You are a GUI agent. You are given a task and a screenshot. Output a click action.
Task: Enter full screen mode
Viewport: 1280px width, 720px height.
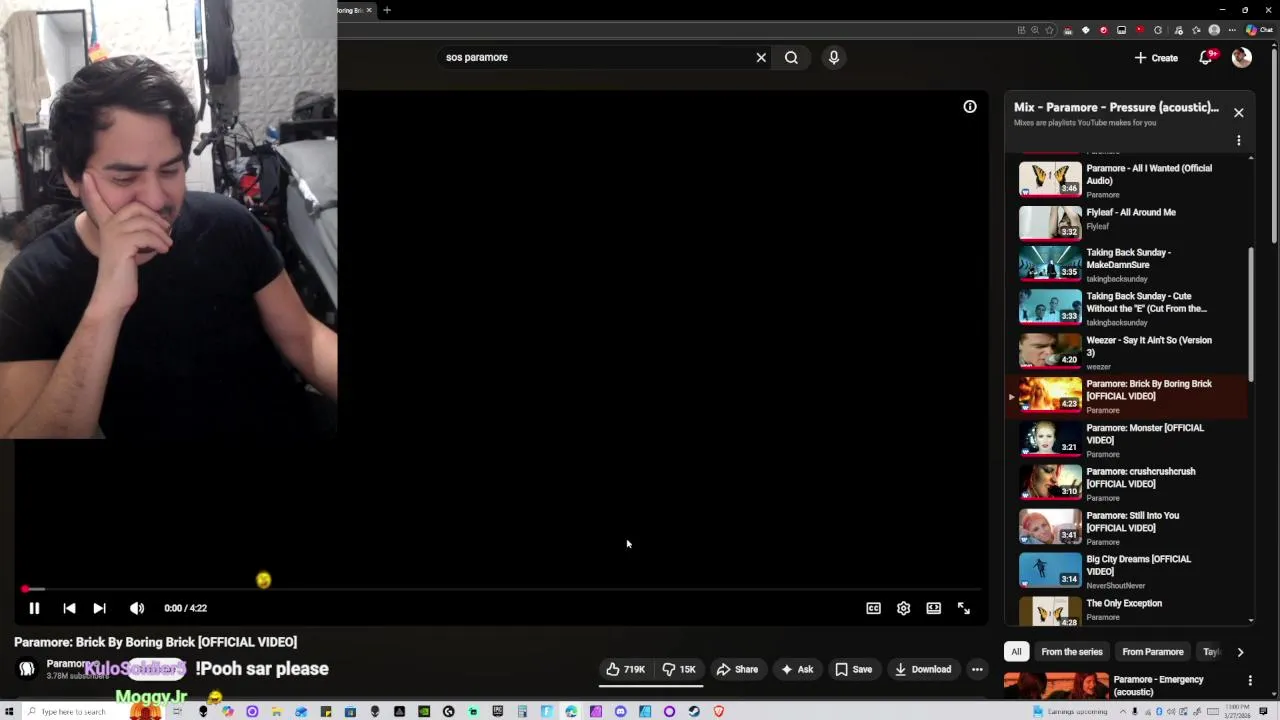point(963,608)
